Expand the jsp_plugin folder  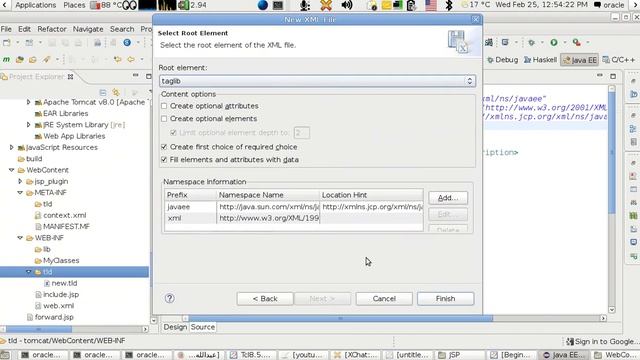pos(20,181)
